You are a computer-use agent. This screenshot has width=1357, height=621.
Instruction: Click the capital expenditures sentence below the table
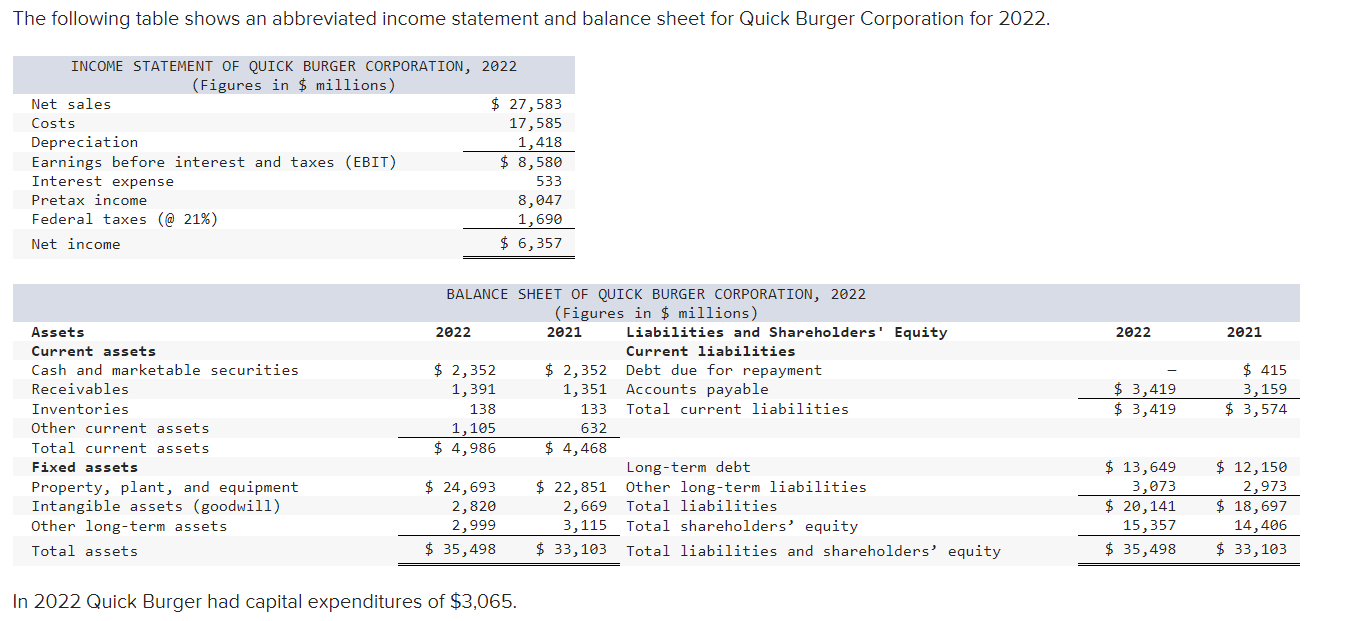pos(265,602)
